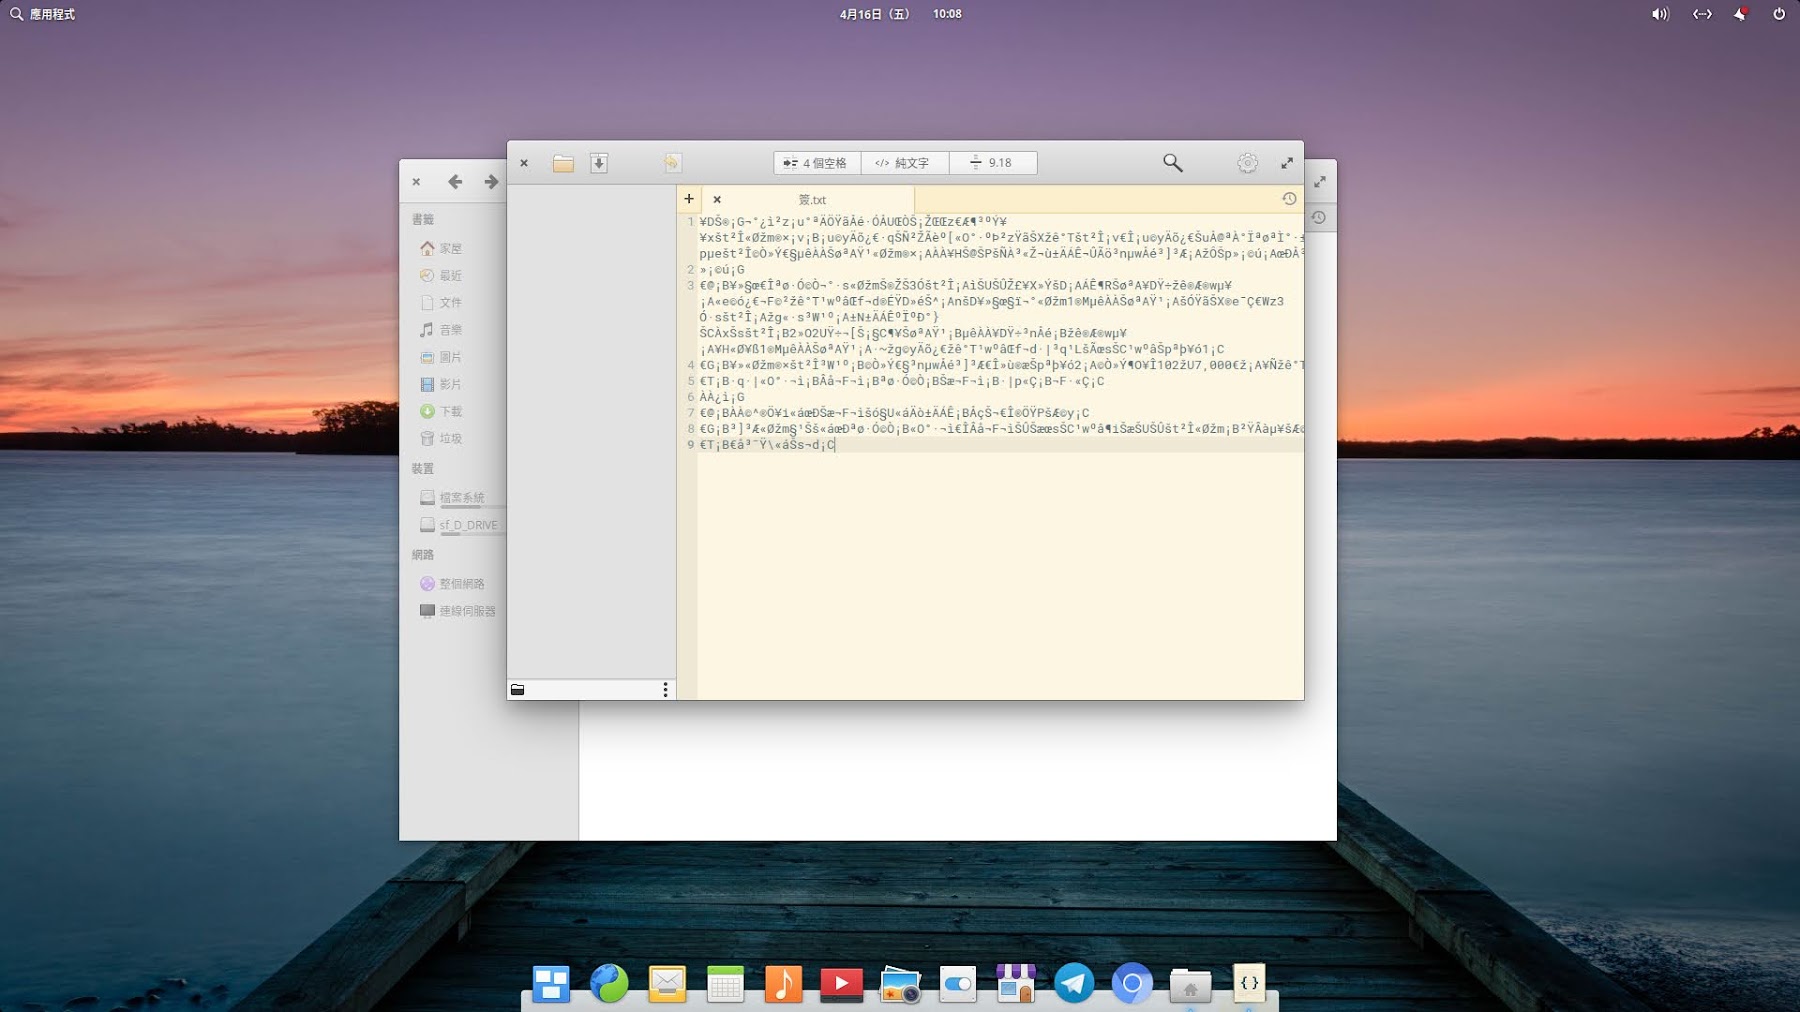Add a new tab with the plus button
This screenshot has width=1800, height=1012.
[x=689, y=199]
